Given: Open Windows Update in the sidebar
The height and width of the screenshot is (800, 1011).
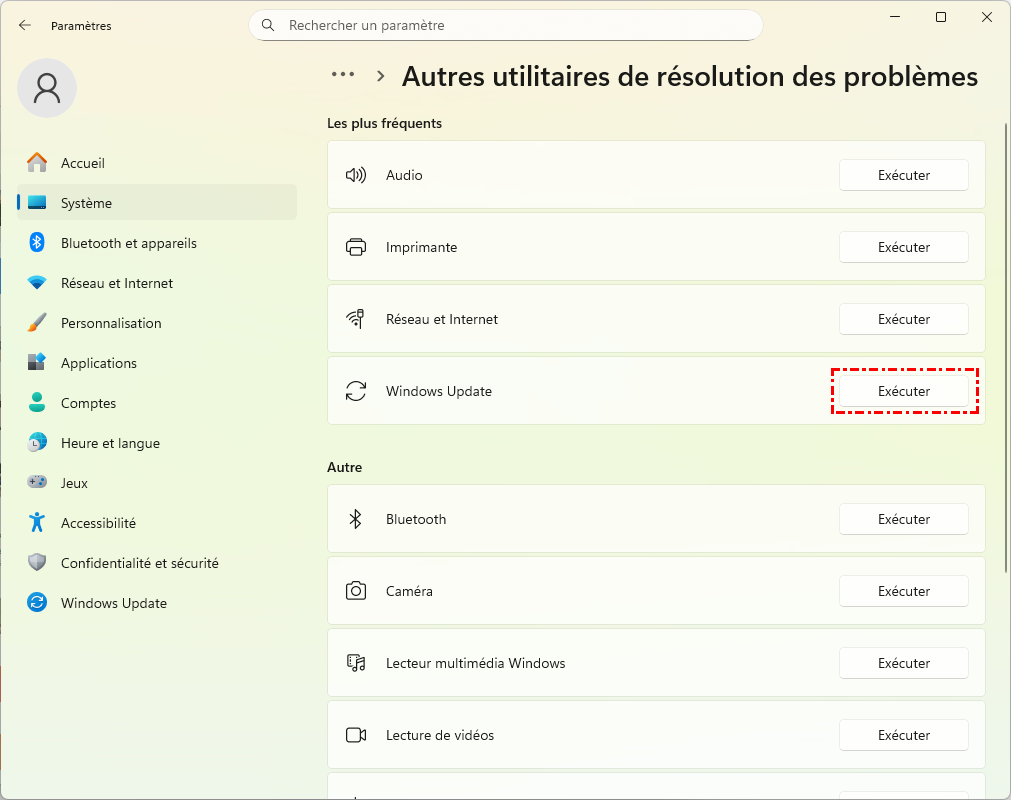Looking at the screenshot, I should click(114, 603).
